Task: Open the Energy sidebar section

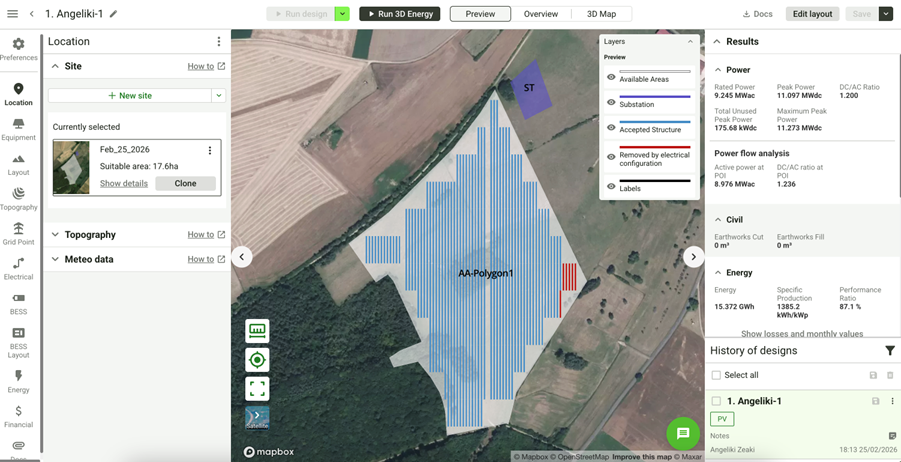Action: (x=18, y=381)
